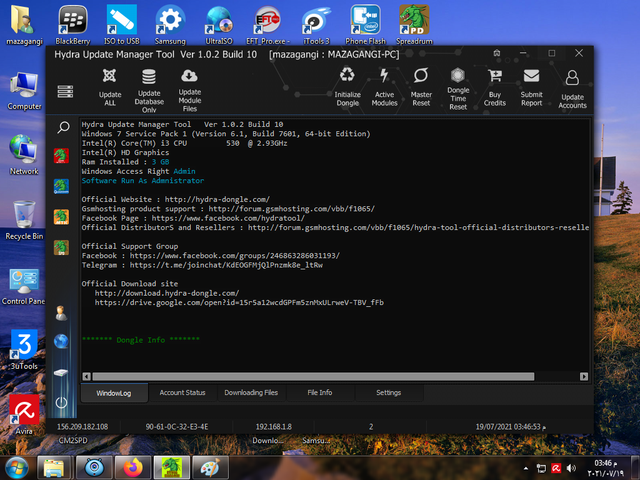Screen dimensions: 640x480
Task: Click the Windows Start button
Action: pos(17,468)
